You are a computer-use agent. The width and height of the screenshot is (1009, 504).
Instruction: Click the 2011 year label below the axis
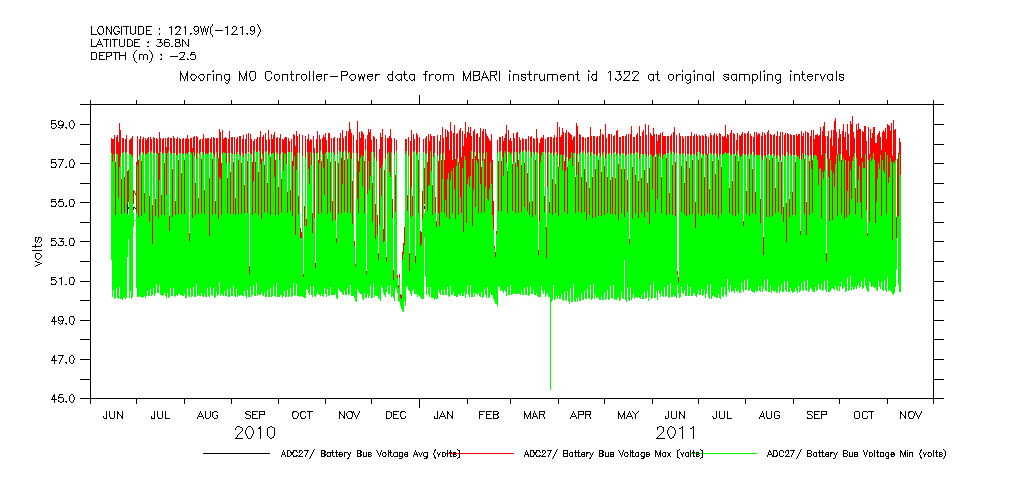(676, 433)
